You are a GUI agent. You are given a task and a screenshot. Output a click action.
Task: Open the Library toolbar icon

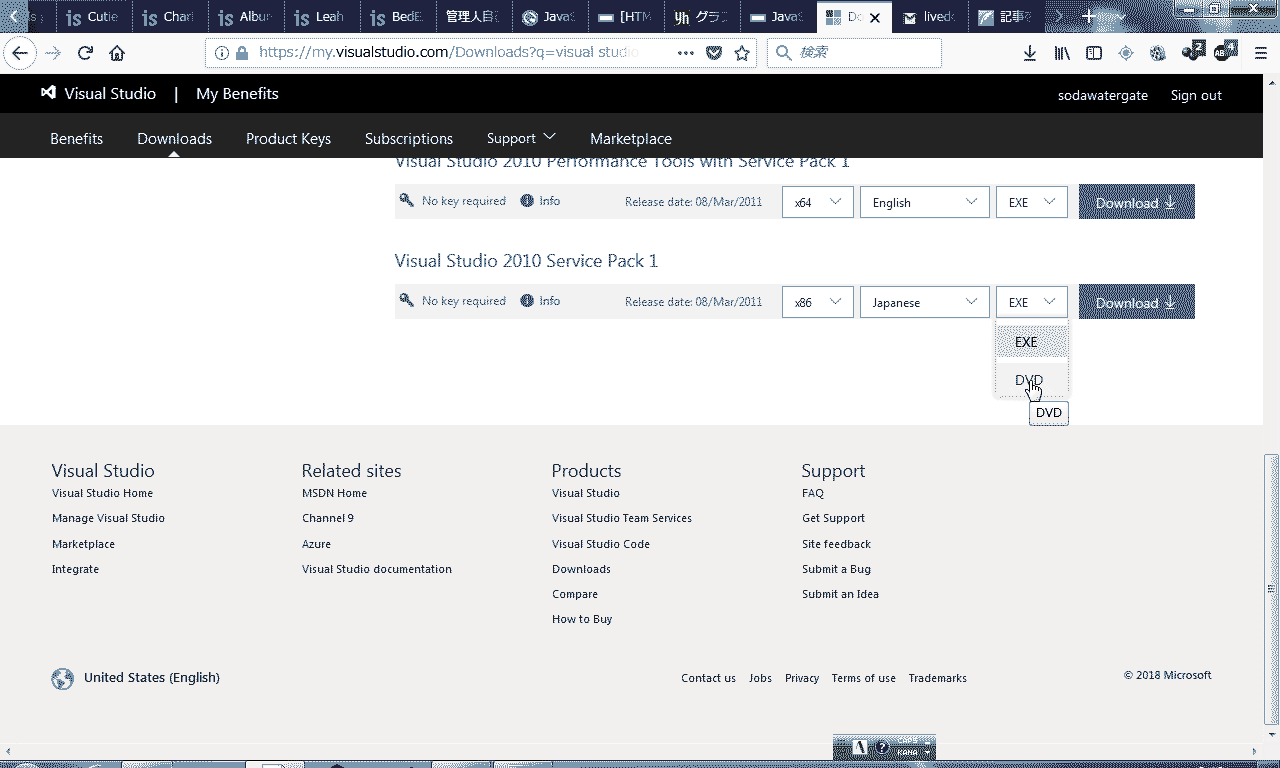click(1061, 52)
